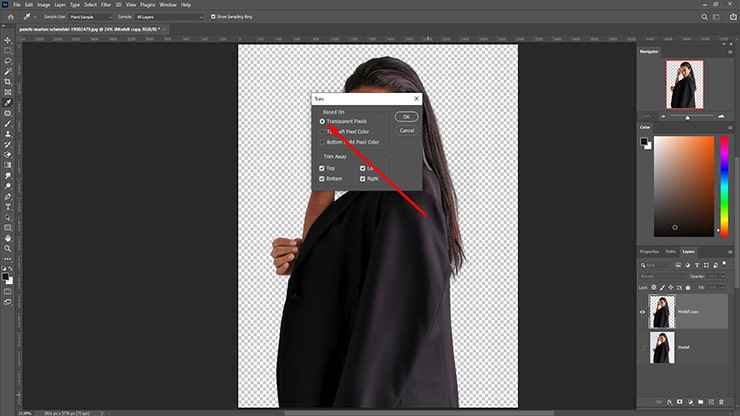
Task: Uncheck the Top trim checkbox
Action: 322,168
